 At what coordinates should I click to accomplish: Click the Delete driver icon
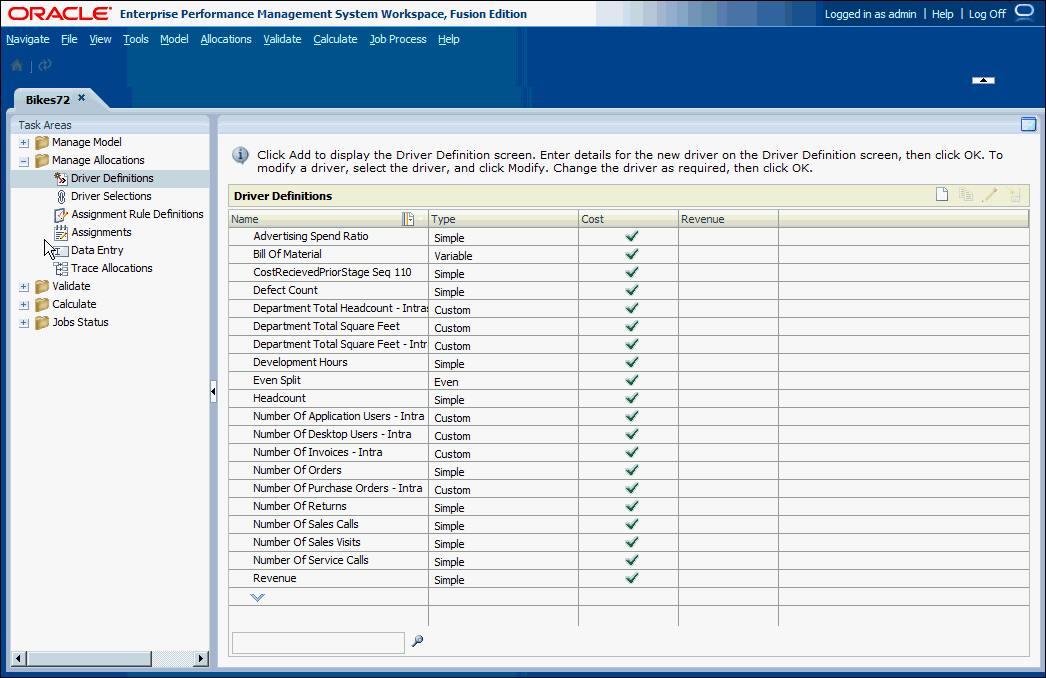1015,195
